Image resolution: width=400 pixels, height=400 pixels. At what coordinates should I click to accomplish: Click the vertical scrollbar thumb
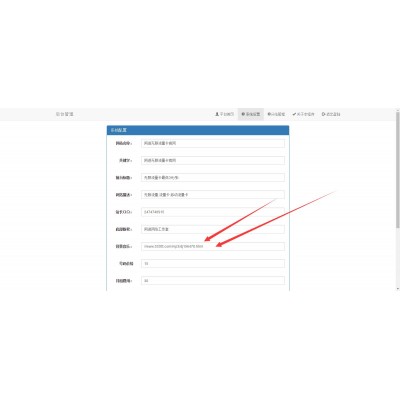(397, 170)
